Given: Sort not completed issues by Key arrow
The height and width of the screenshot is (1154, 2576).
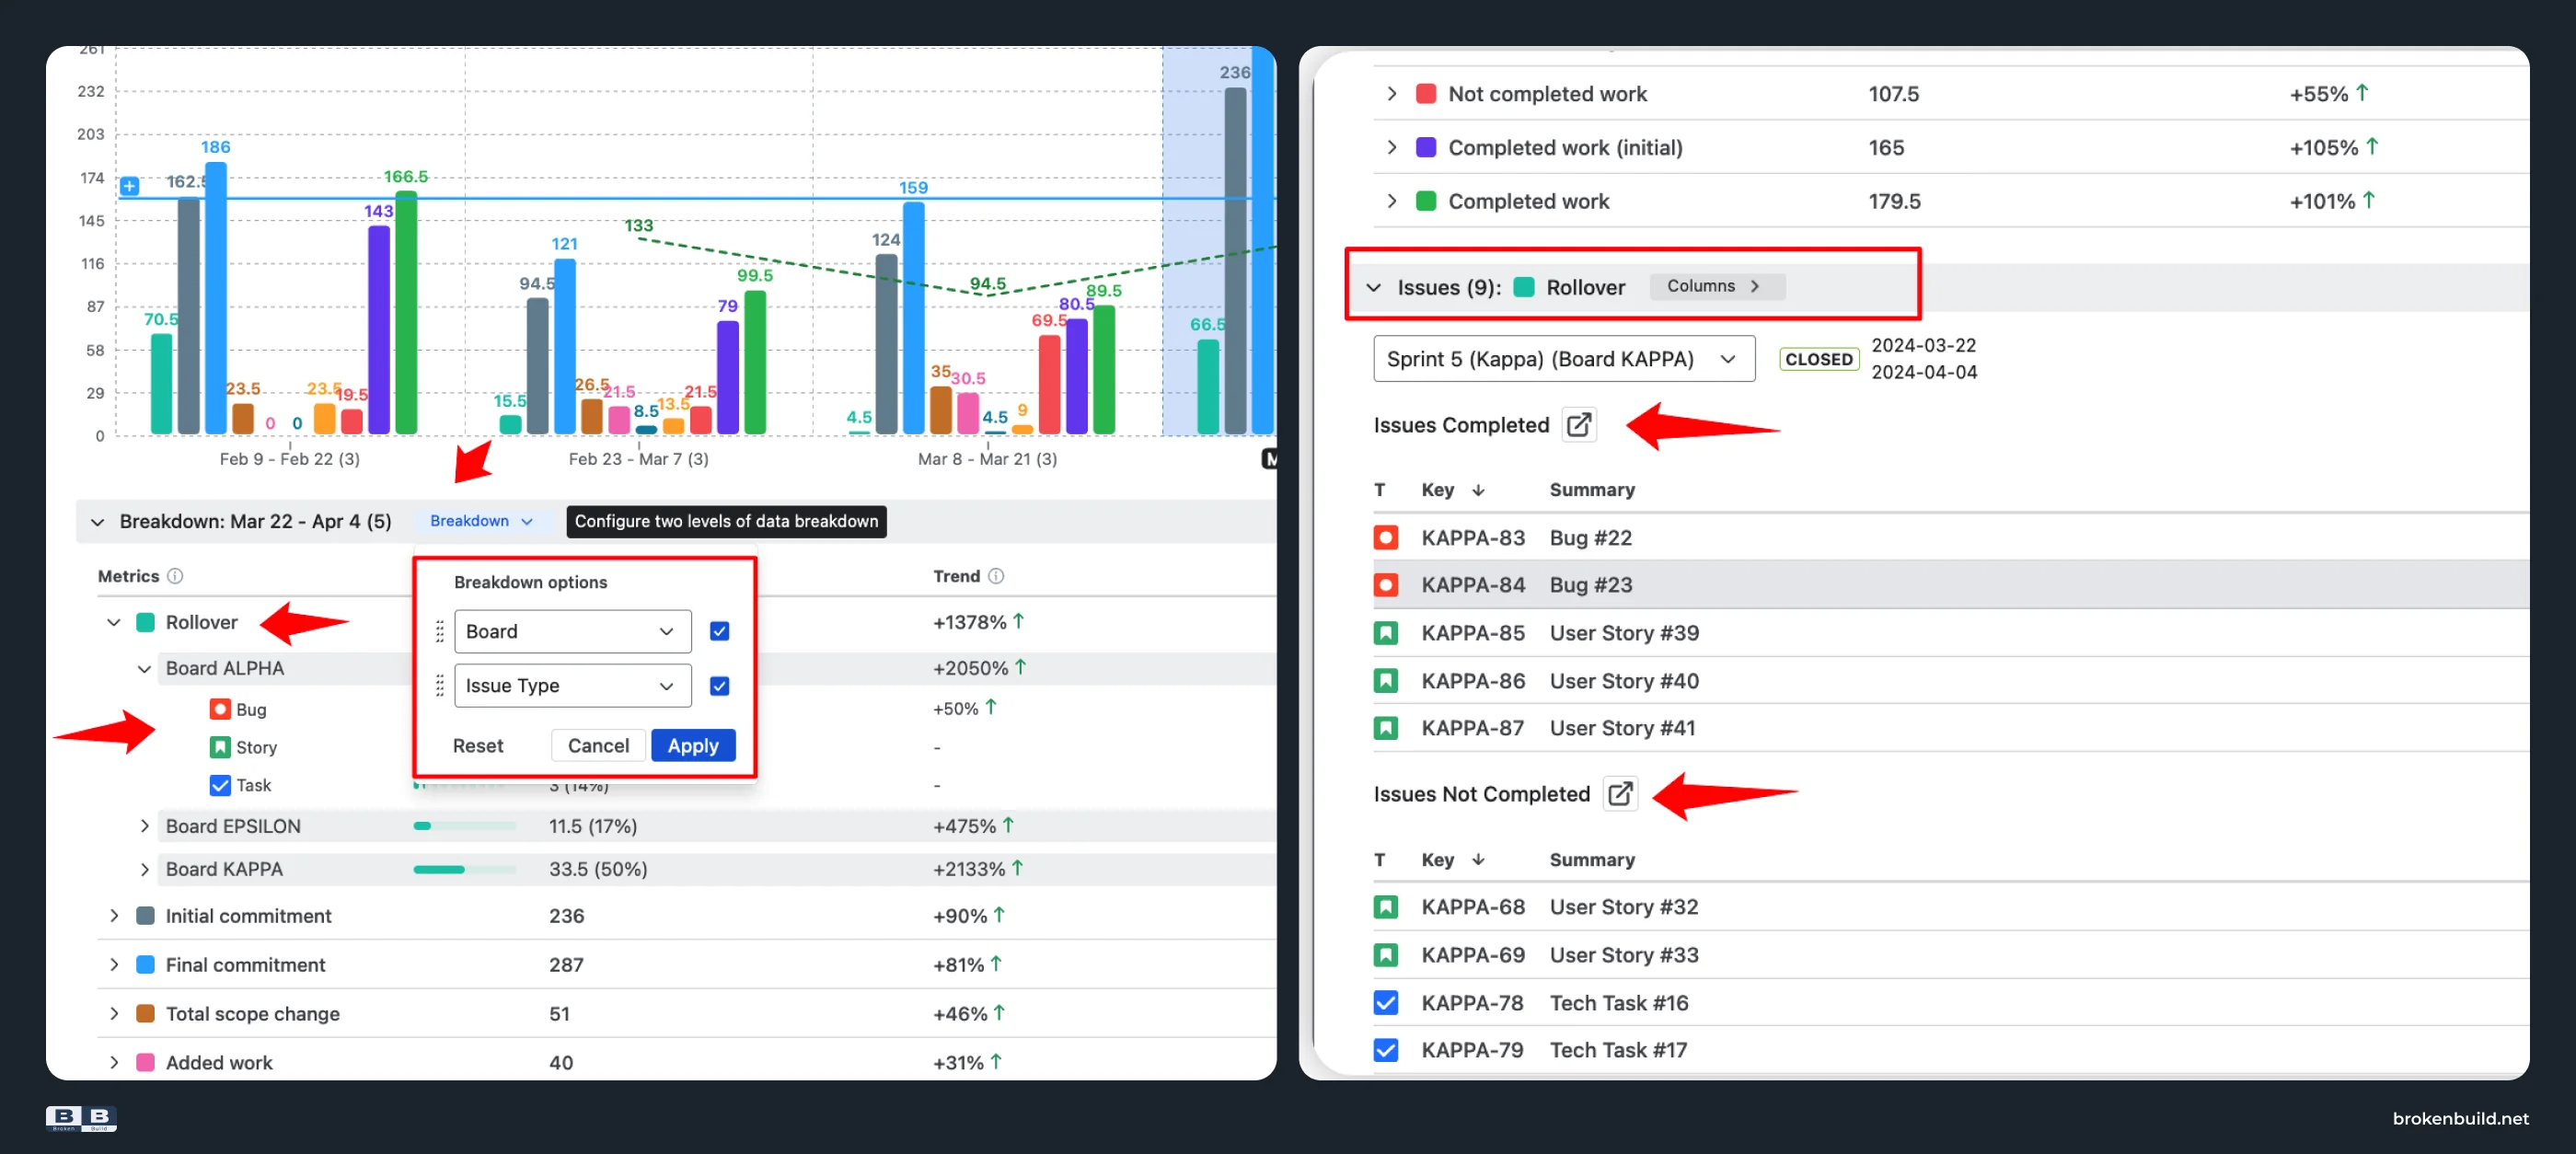Looking at the screenshot, I should [x=1478, y=860].
